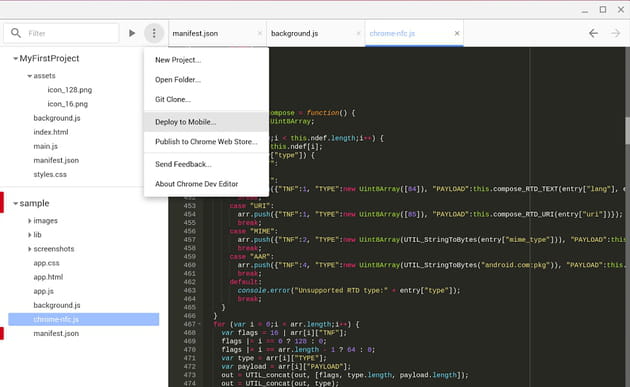
Task: Expand the images folder
Action: click(x=29, y=221)
